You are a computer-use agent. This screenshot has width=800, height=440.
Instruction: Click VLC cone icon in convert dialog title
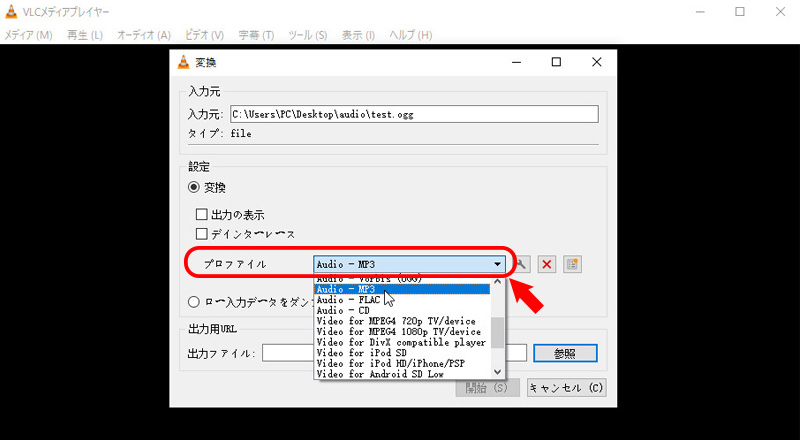(183, 62)
